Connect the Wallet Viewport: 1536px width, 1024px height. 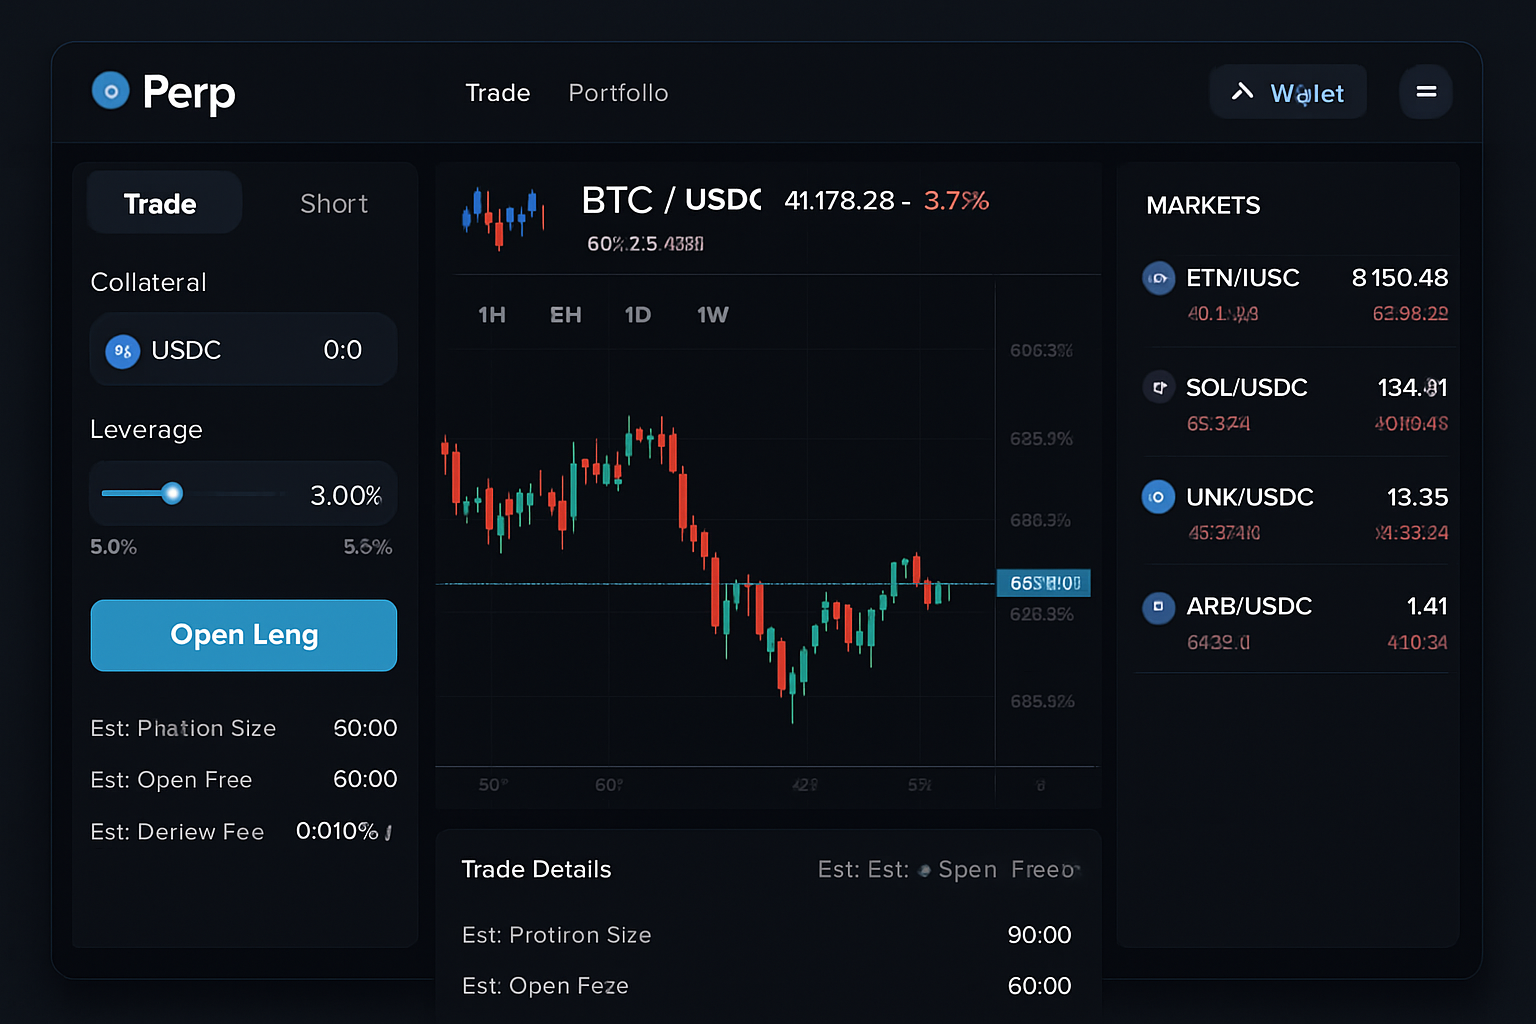pos(1288,91)
